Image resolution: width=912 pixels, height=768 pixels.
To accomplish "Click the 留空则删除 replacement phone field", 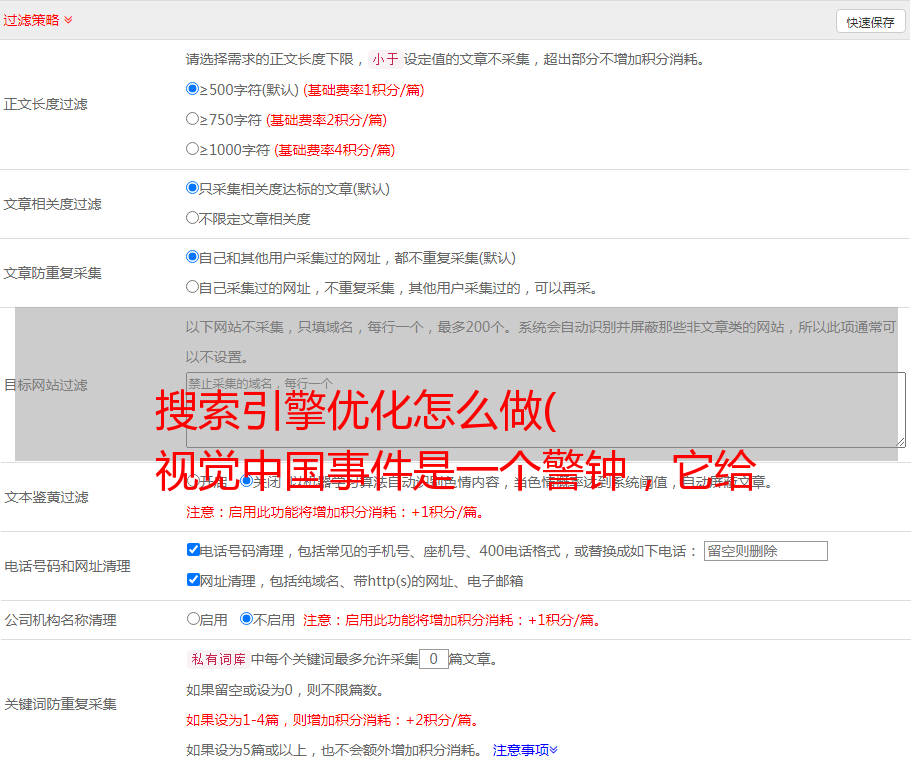I will pos(765,551).
